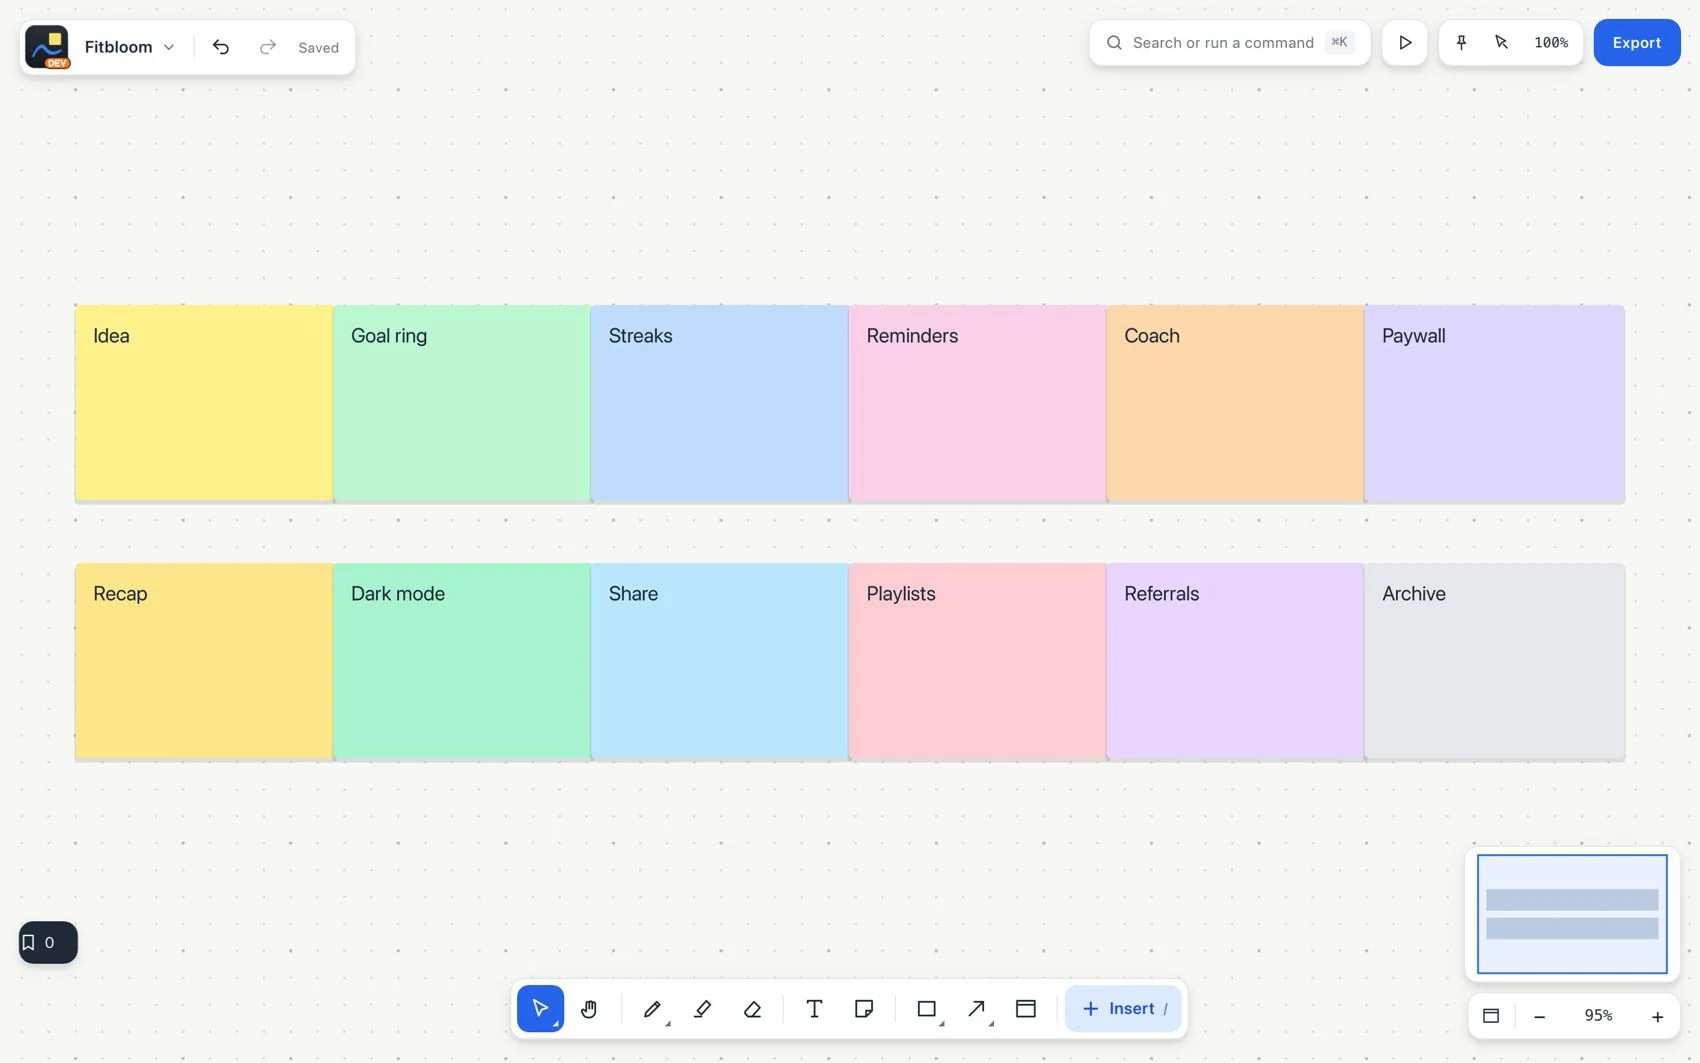Click the pin icon in top bar

coord(1461,42)
